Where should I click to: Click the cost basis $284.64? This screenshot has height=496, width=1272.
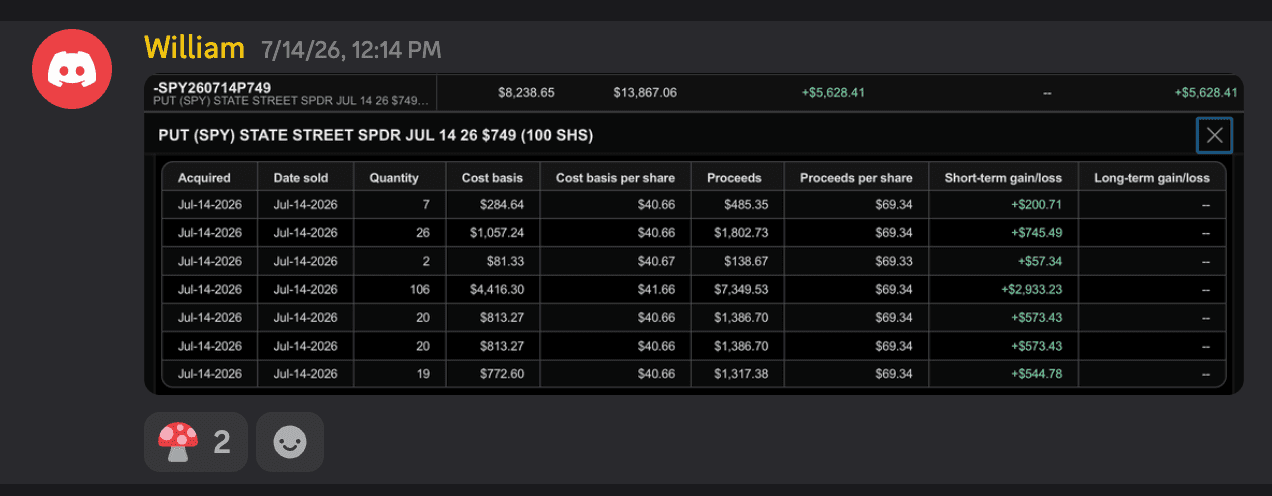(503, 205)
